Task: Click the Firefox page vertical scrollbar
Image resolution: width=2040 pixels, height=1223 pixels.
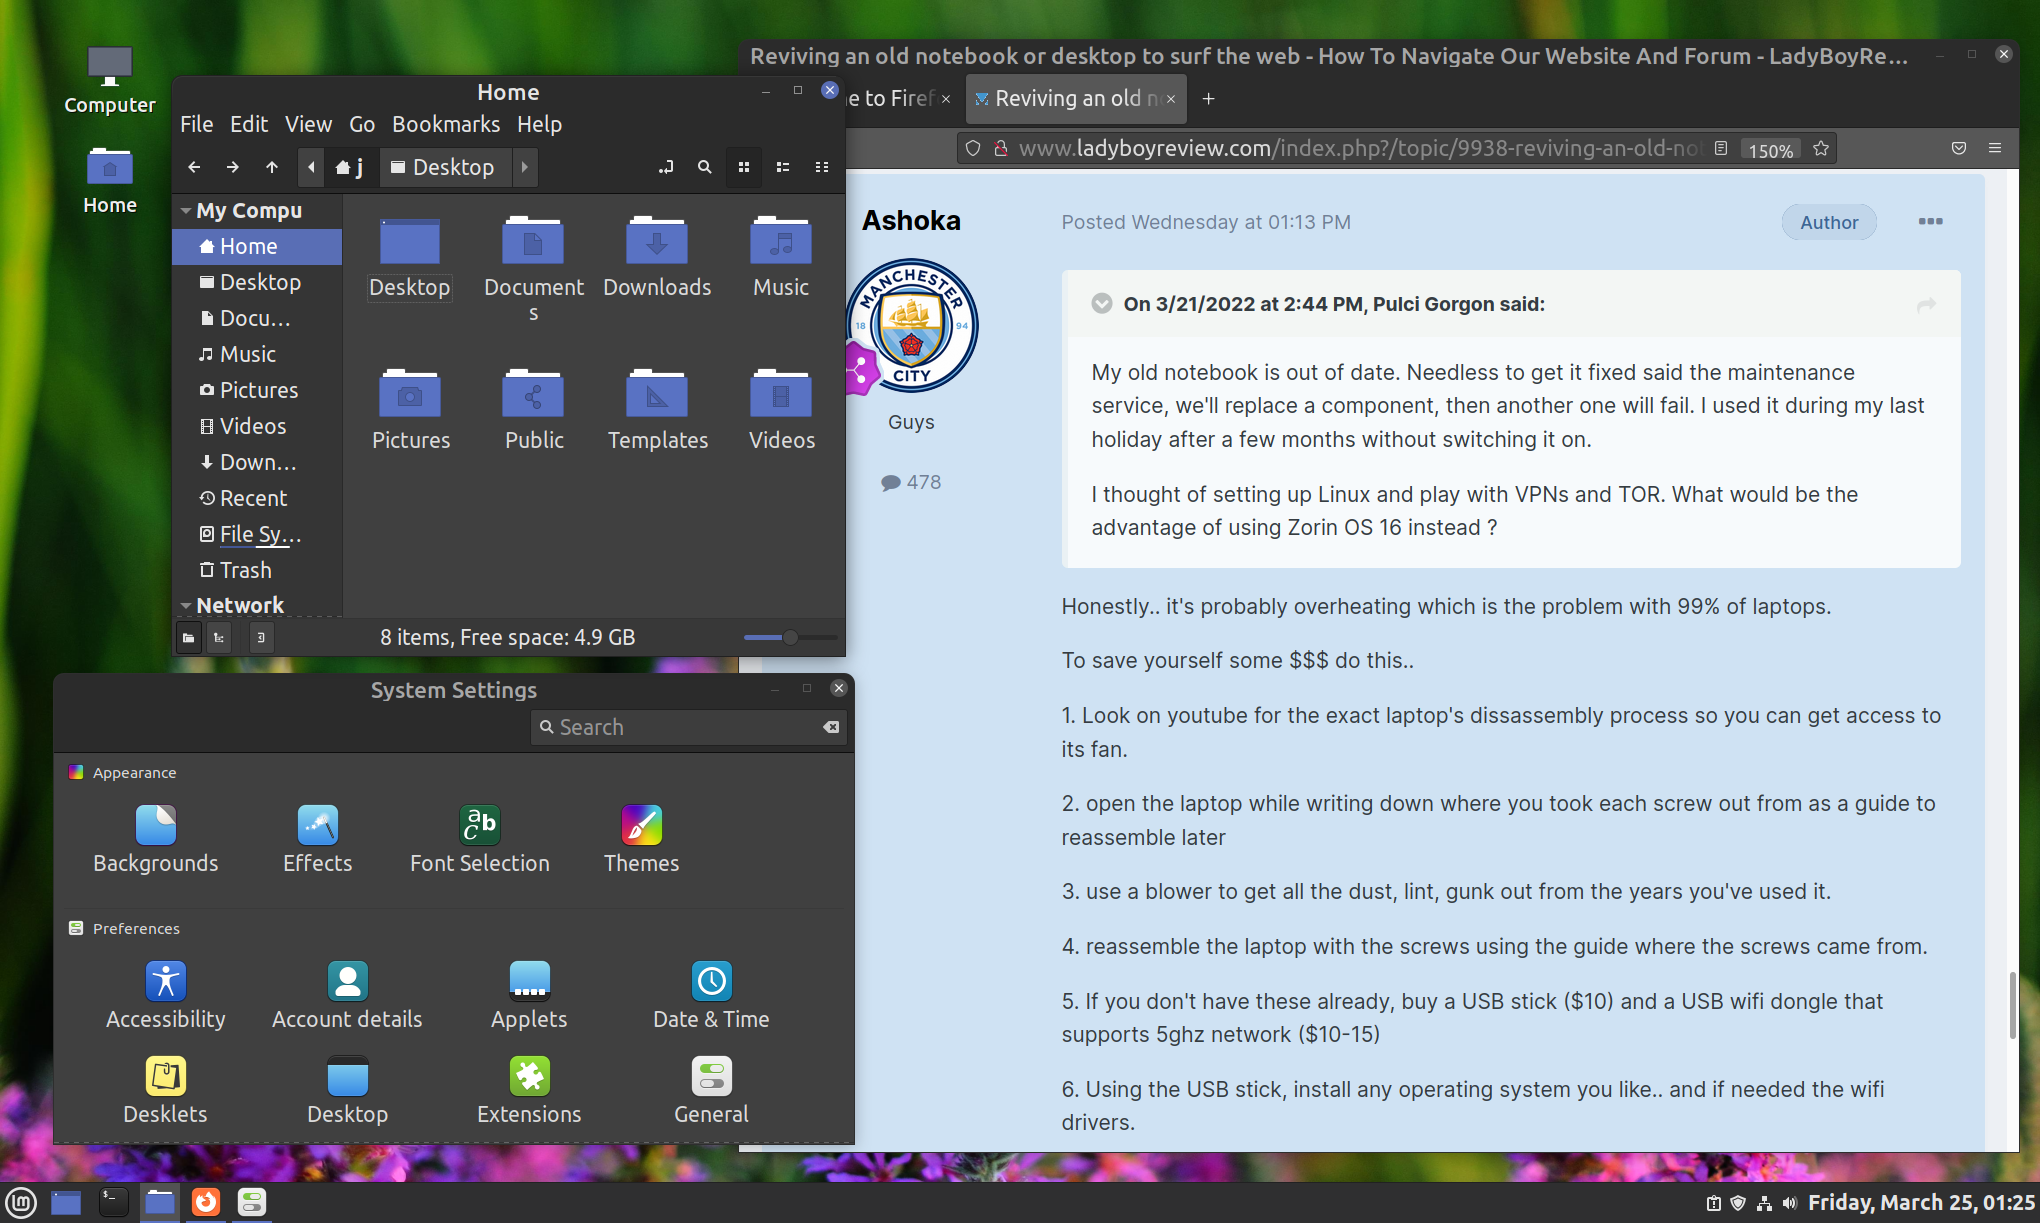Action: pos(2012,1005)
